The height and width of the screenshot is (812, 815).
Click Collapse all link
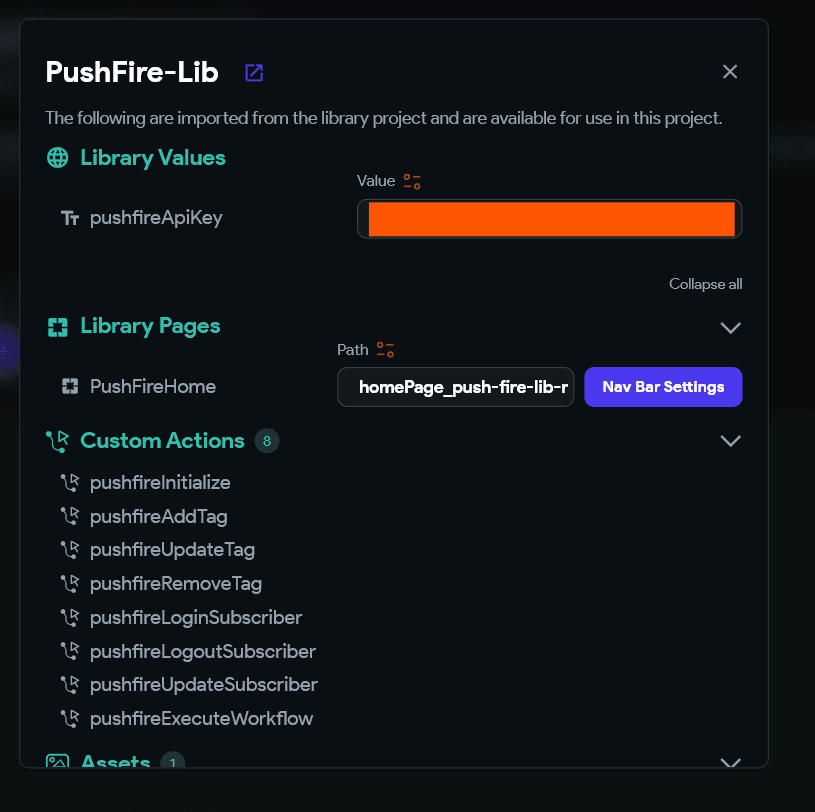tap(705, 284)
